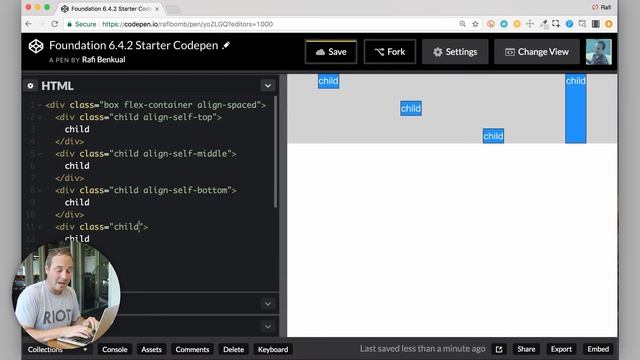Close the Foundation Starter Codepen tab
Image resolution: width=640 pixels, height=360 pixels.
click(x=157, y=9)
